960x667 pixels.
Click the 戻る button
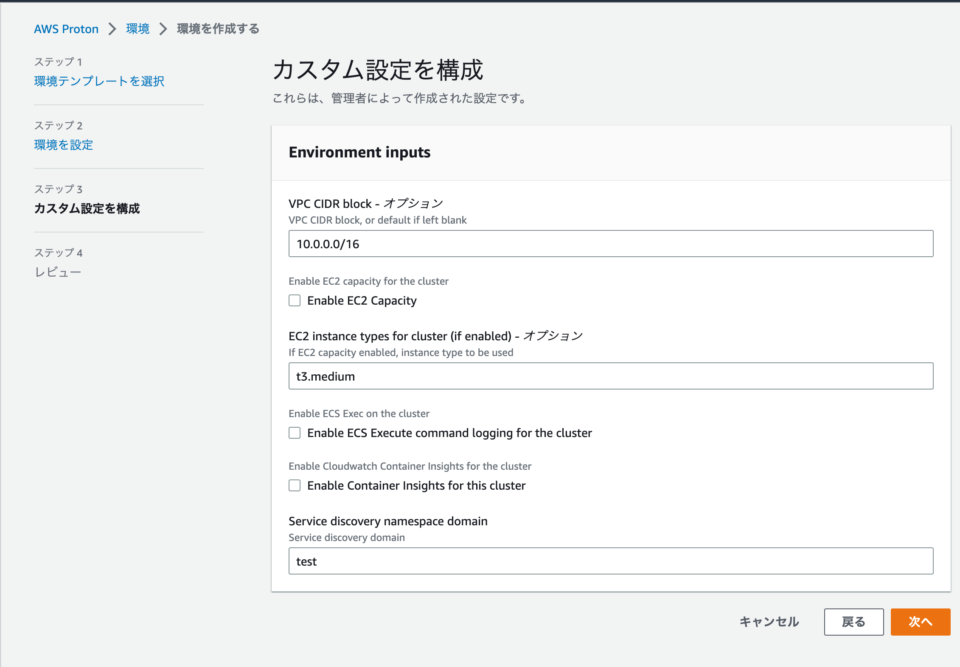853,622
